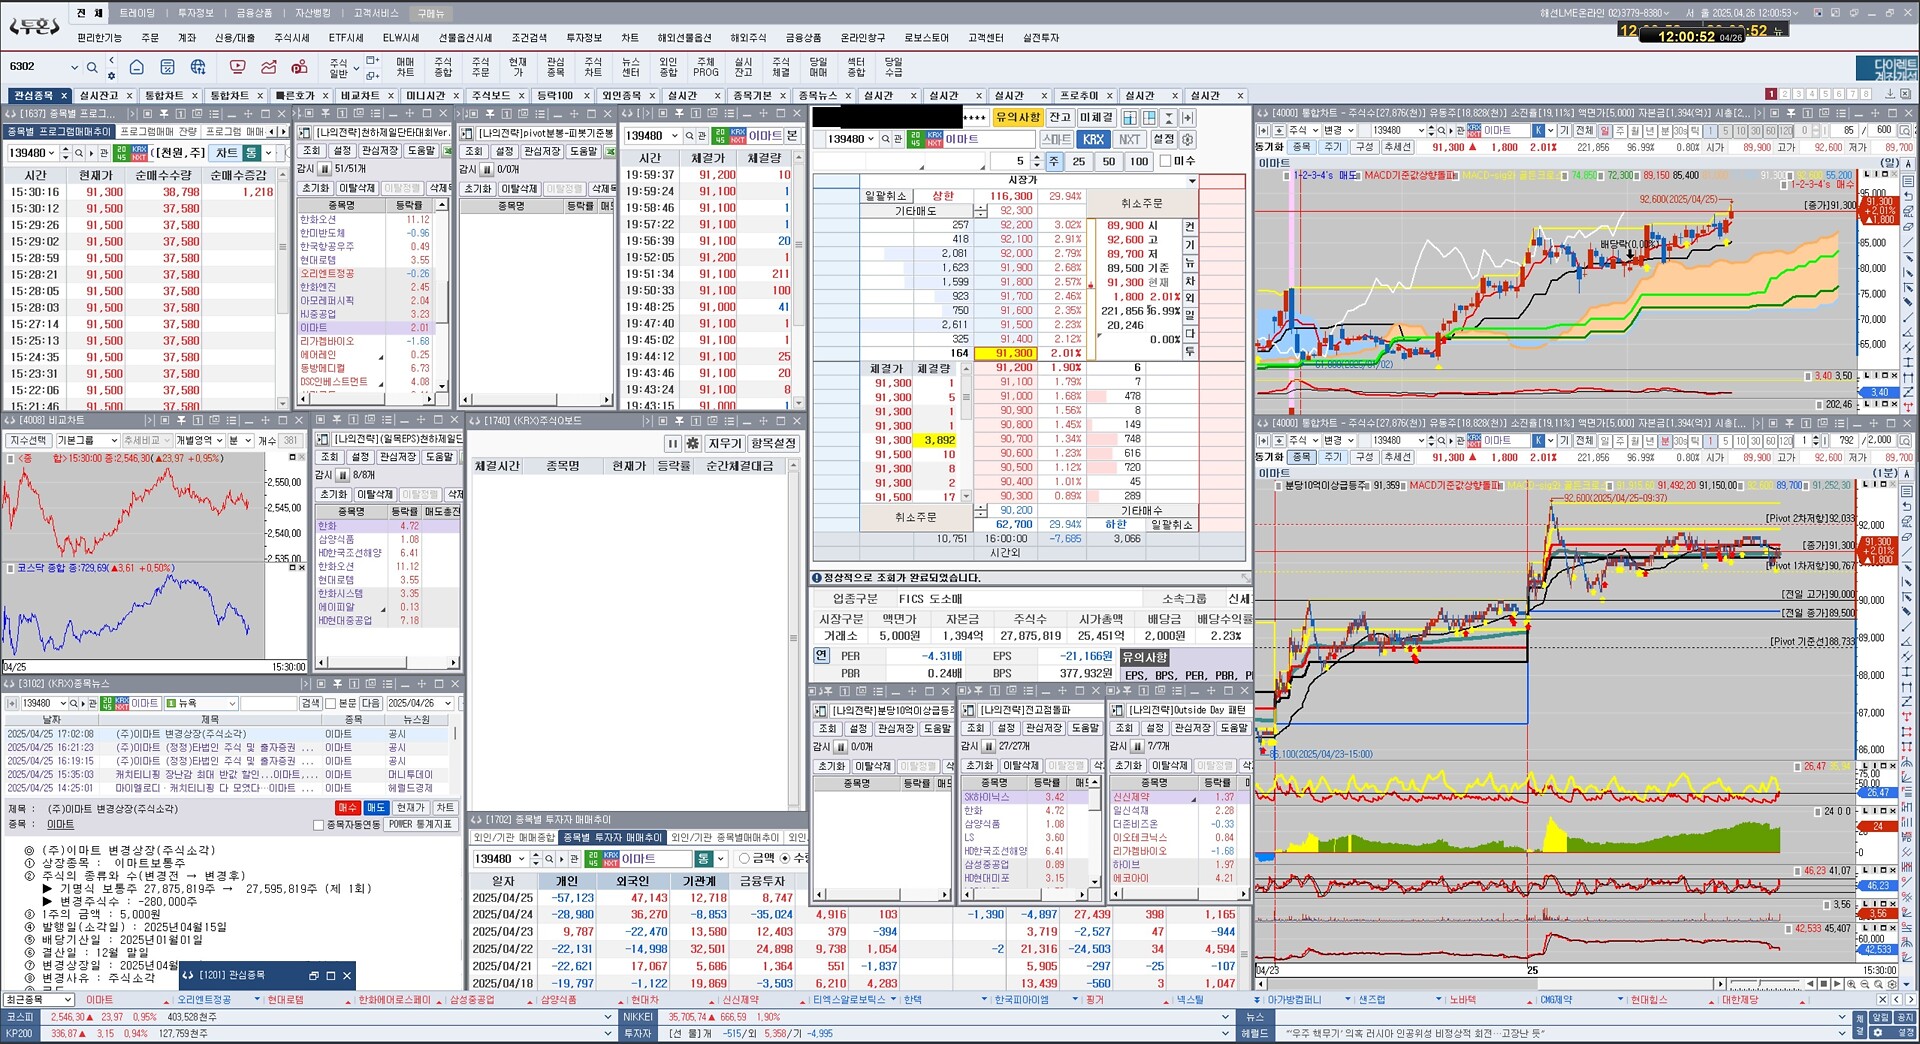
Task: Toggle the 미수 checkbox in the order window
Action: click(1164, 161)
